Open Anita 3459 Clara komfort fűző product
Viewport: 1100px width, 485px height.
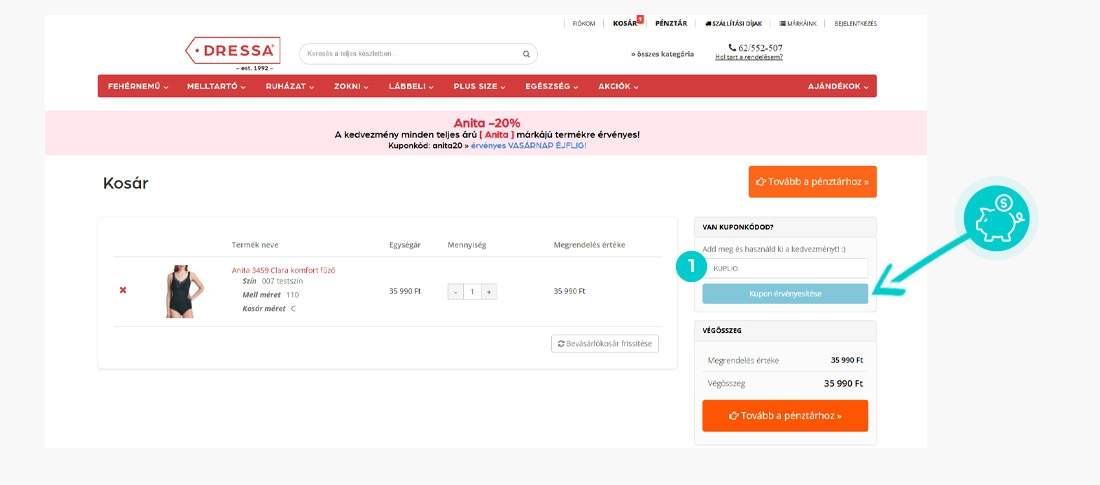pyautogui.click(x=283, y=270)
